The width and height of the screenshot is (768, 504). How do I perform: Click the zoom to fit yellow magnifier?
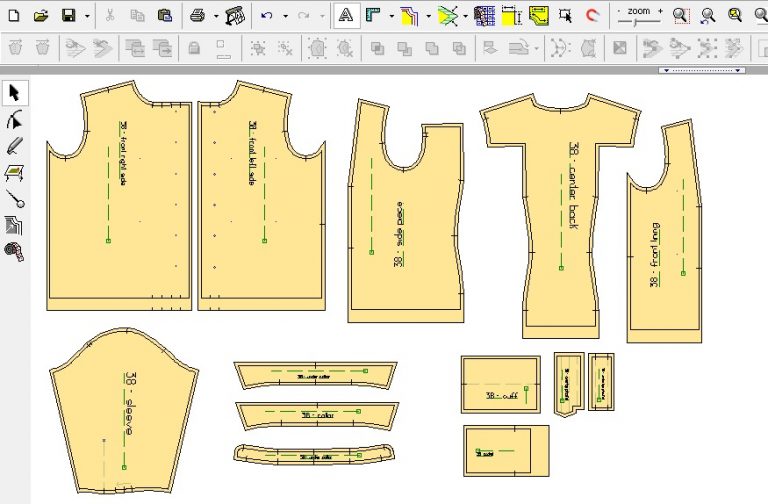coord(735,16)
